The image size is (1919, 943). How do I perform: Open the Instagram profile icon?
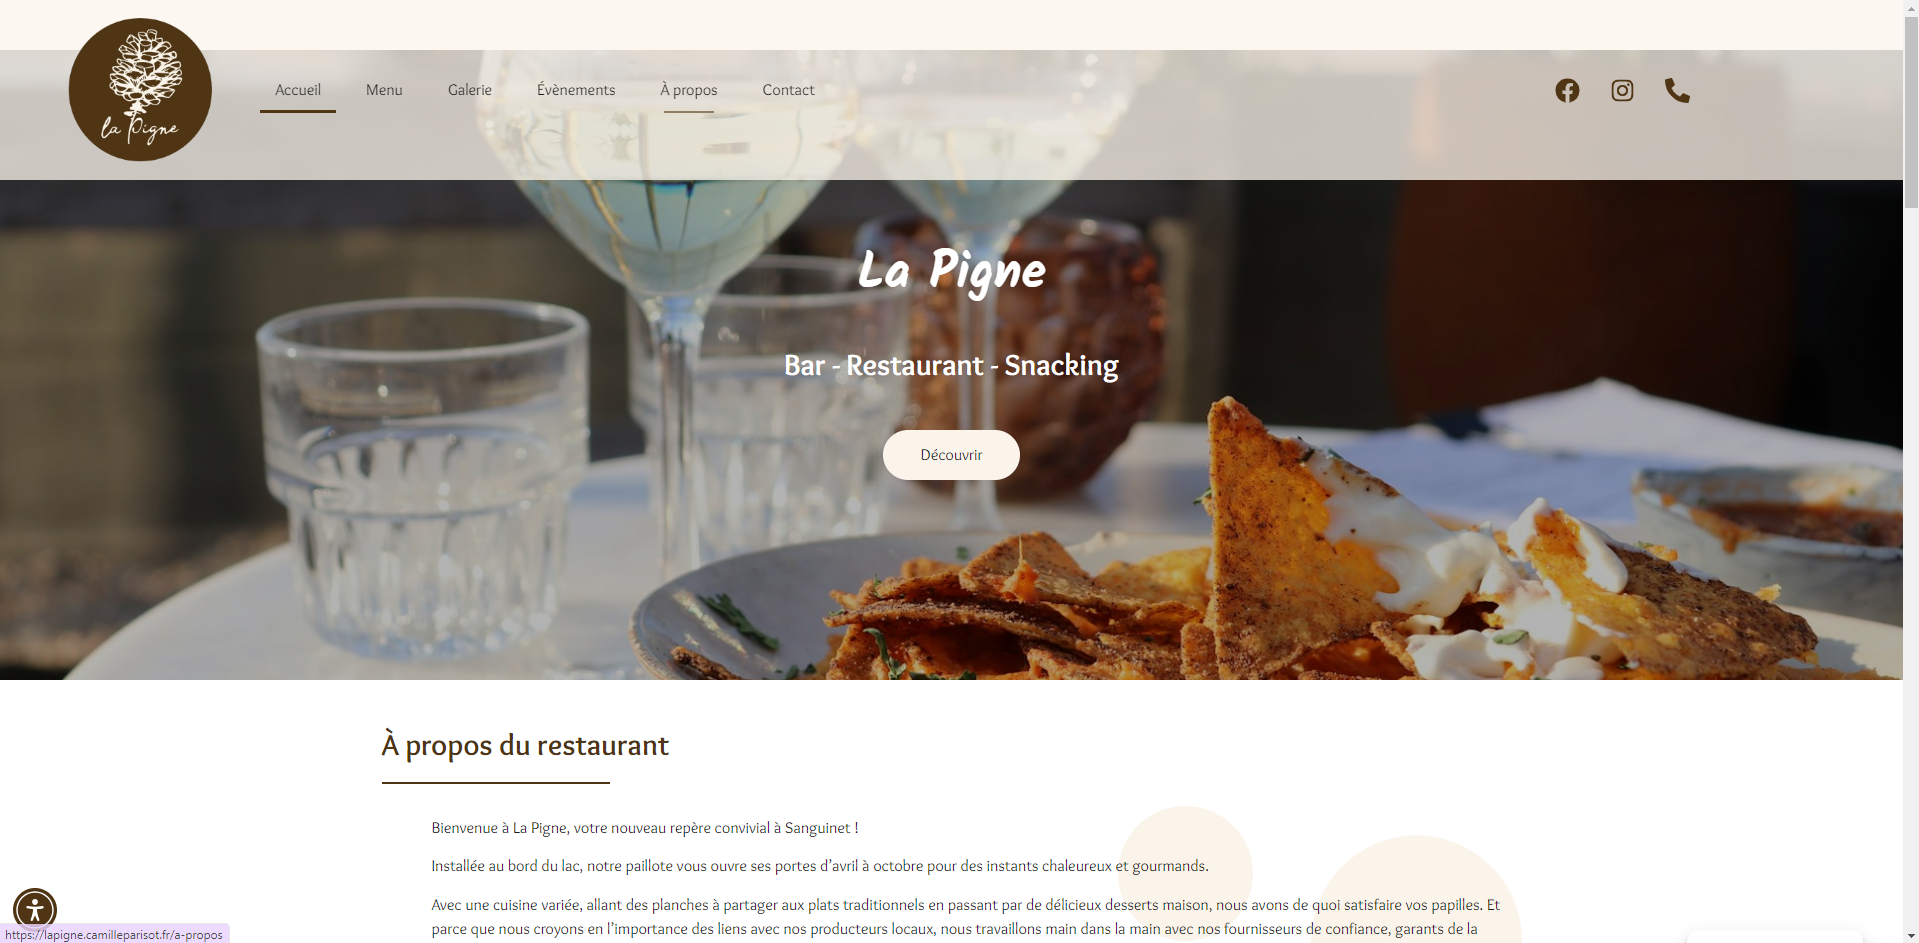point(1622,91)
